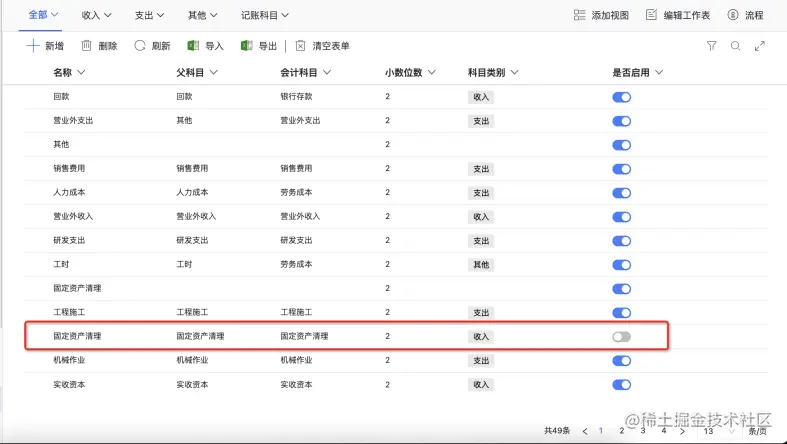The width and height of the screenshot is (787, 444).
Task: Click the 新增 plus icon
Action: click(33, 46)
